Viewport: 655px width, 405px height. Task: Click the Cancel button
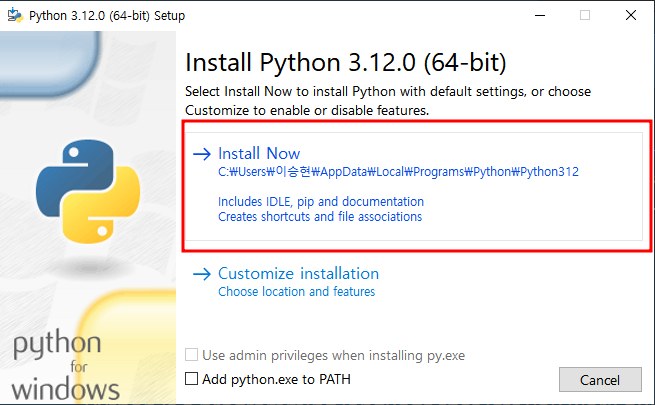[x=600, y=380]
